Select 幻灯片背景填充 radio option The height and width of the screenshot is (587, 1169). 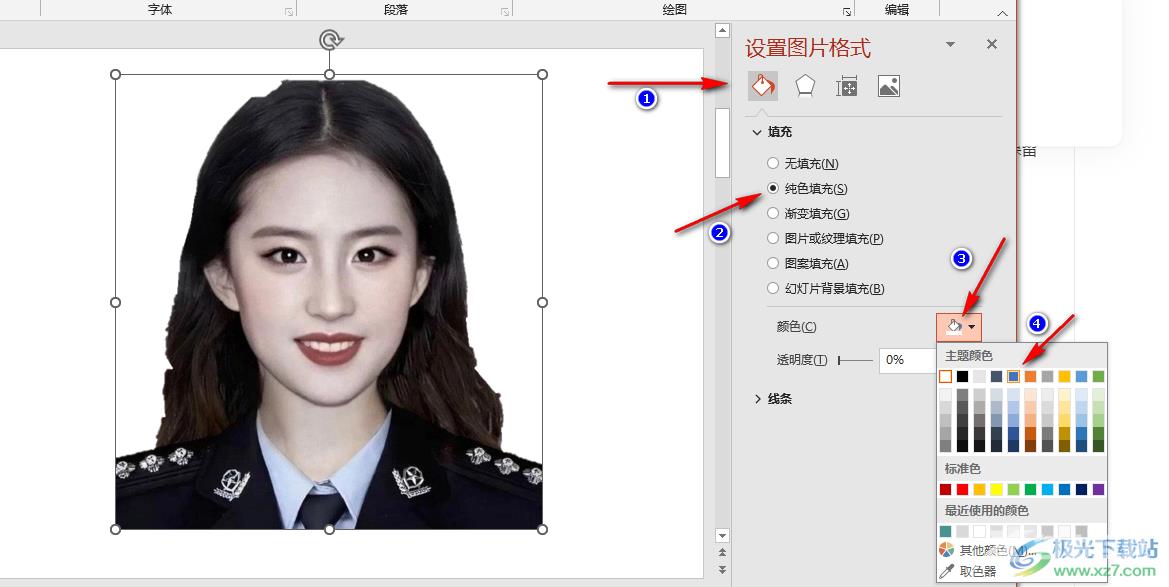(773, 288)
